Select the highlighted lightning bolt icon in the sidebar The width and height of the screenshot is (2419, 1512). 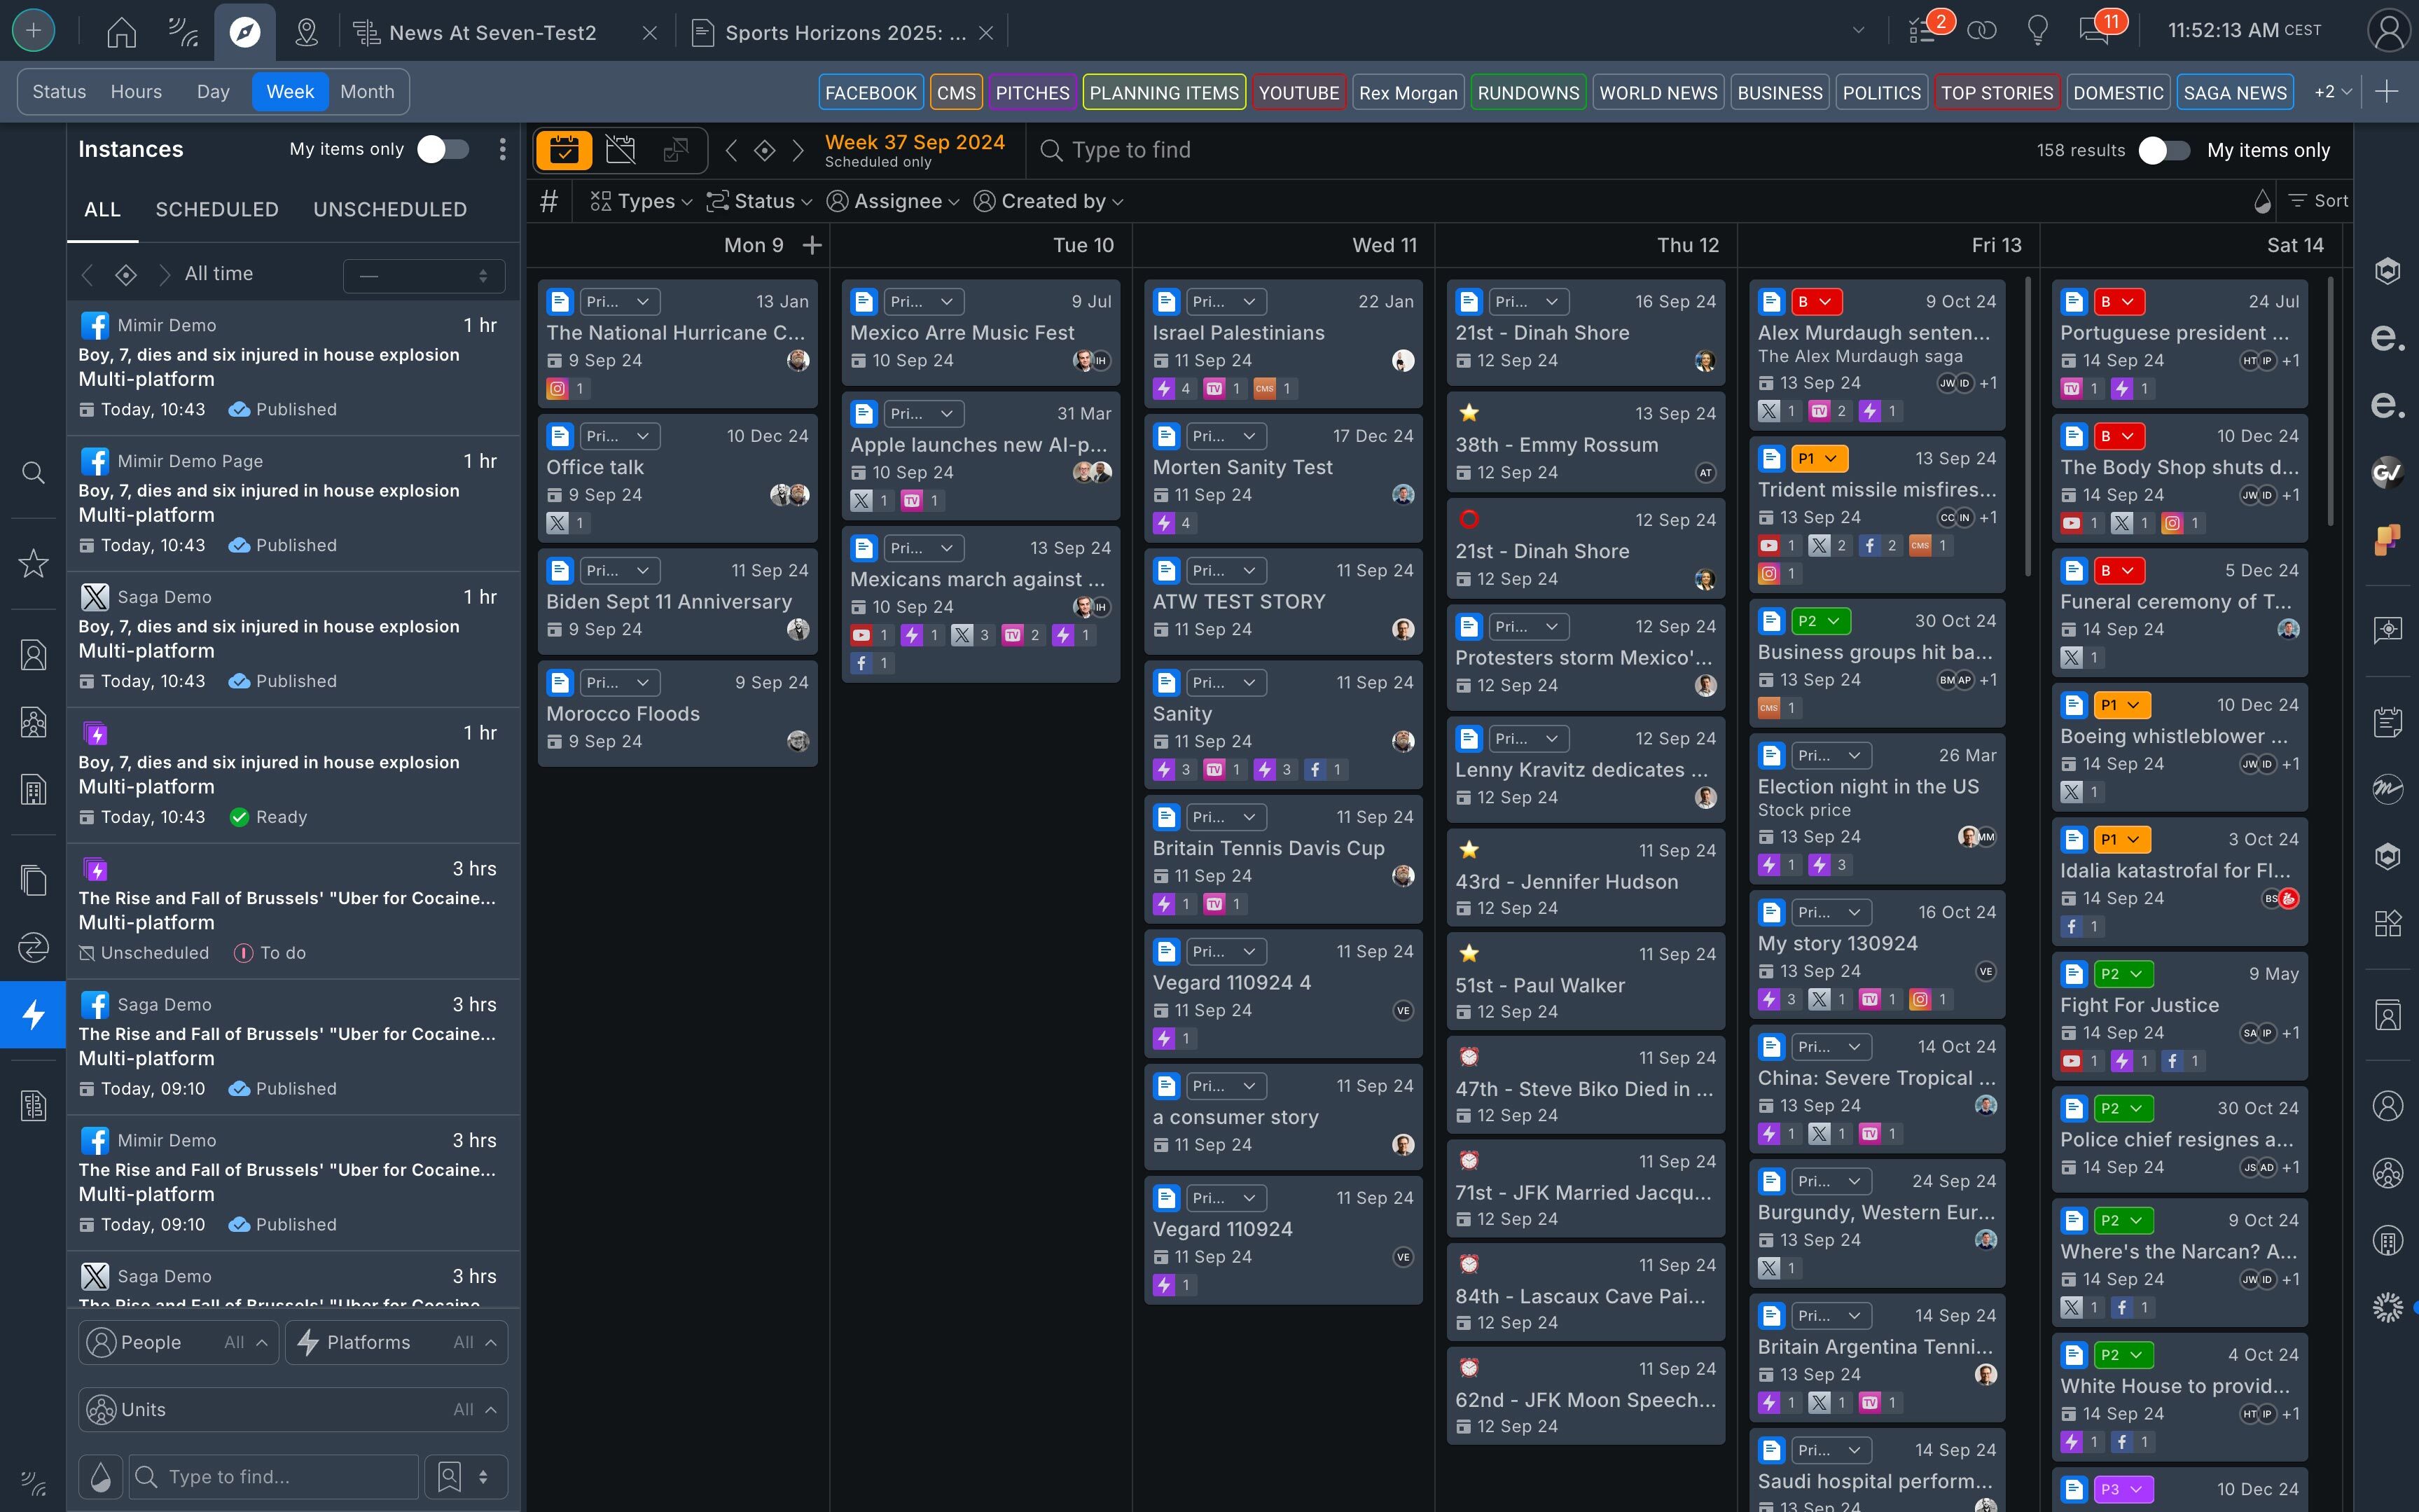pyautogui.click(x=33, y=1015)
